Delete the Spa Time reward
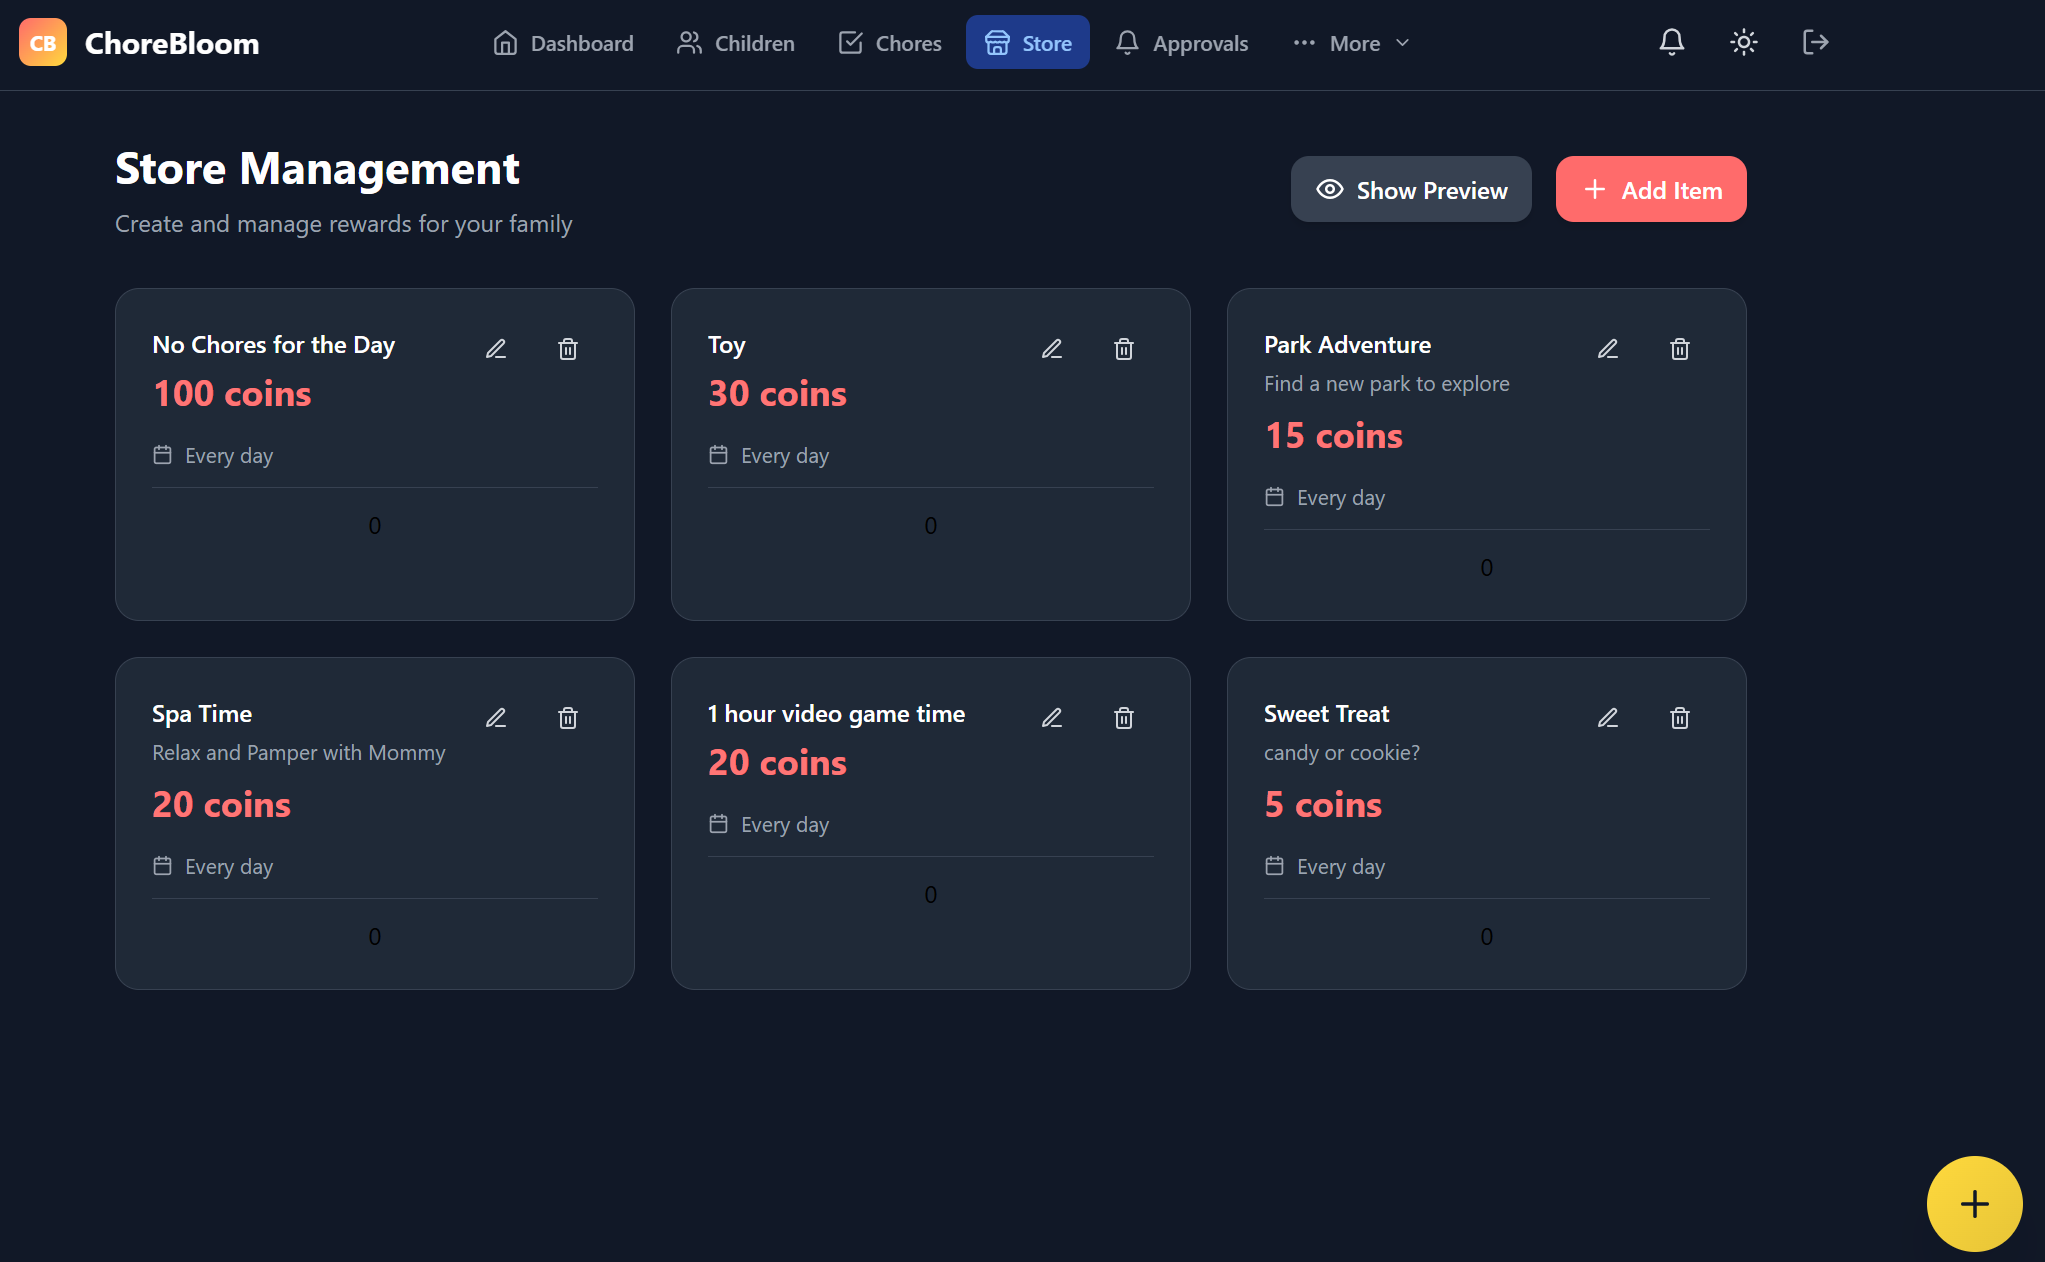Viewport: 2045px width, 1262px height. click(568, 718)
